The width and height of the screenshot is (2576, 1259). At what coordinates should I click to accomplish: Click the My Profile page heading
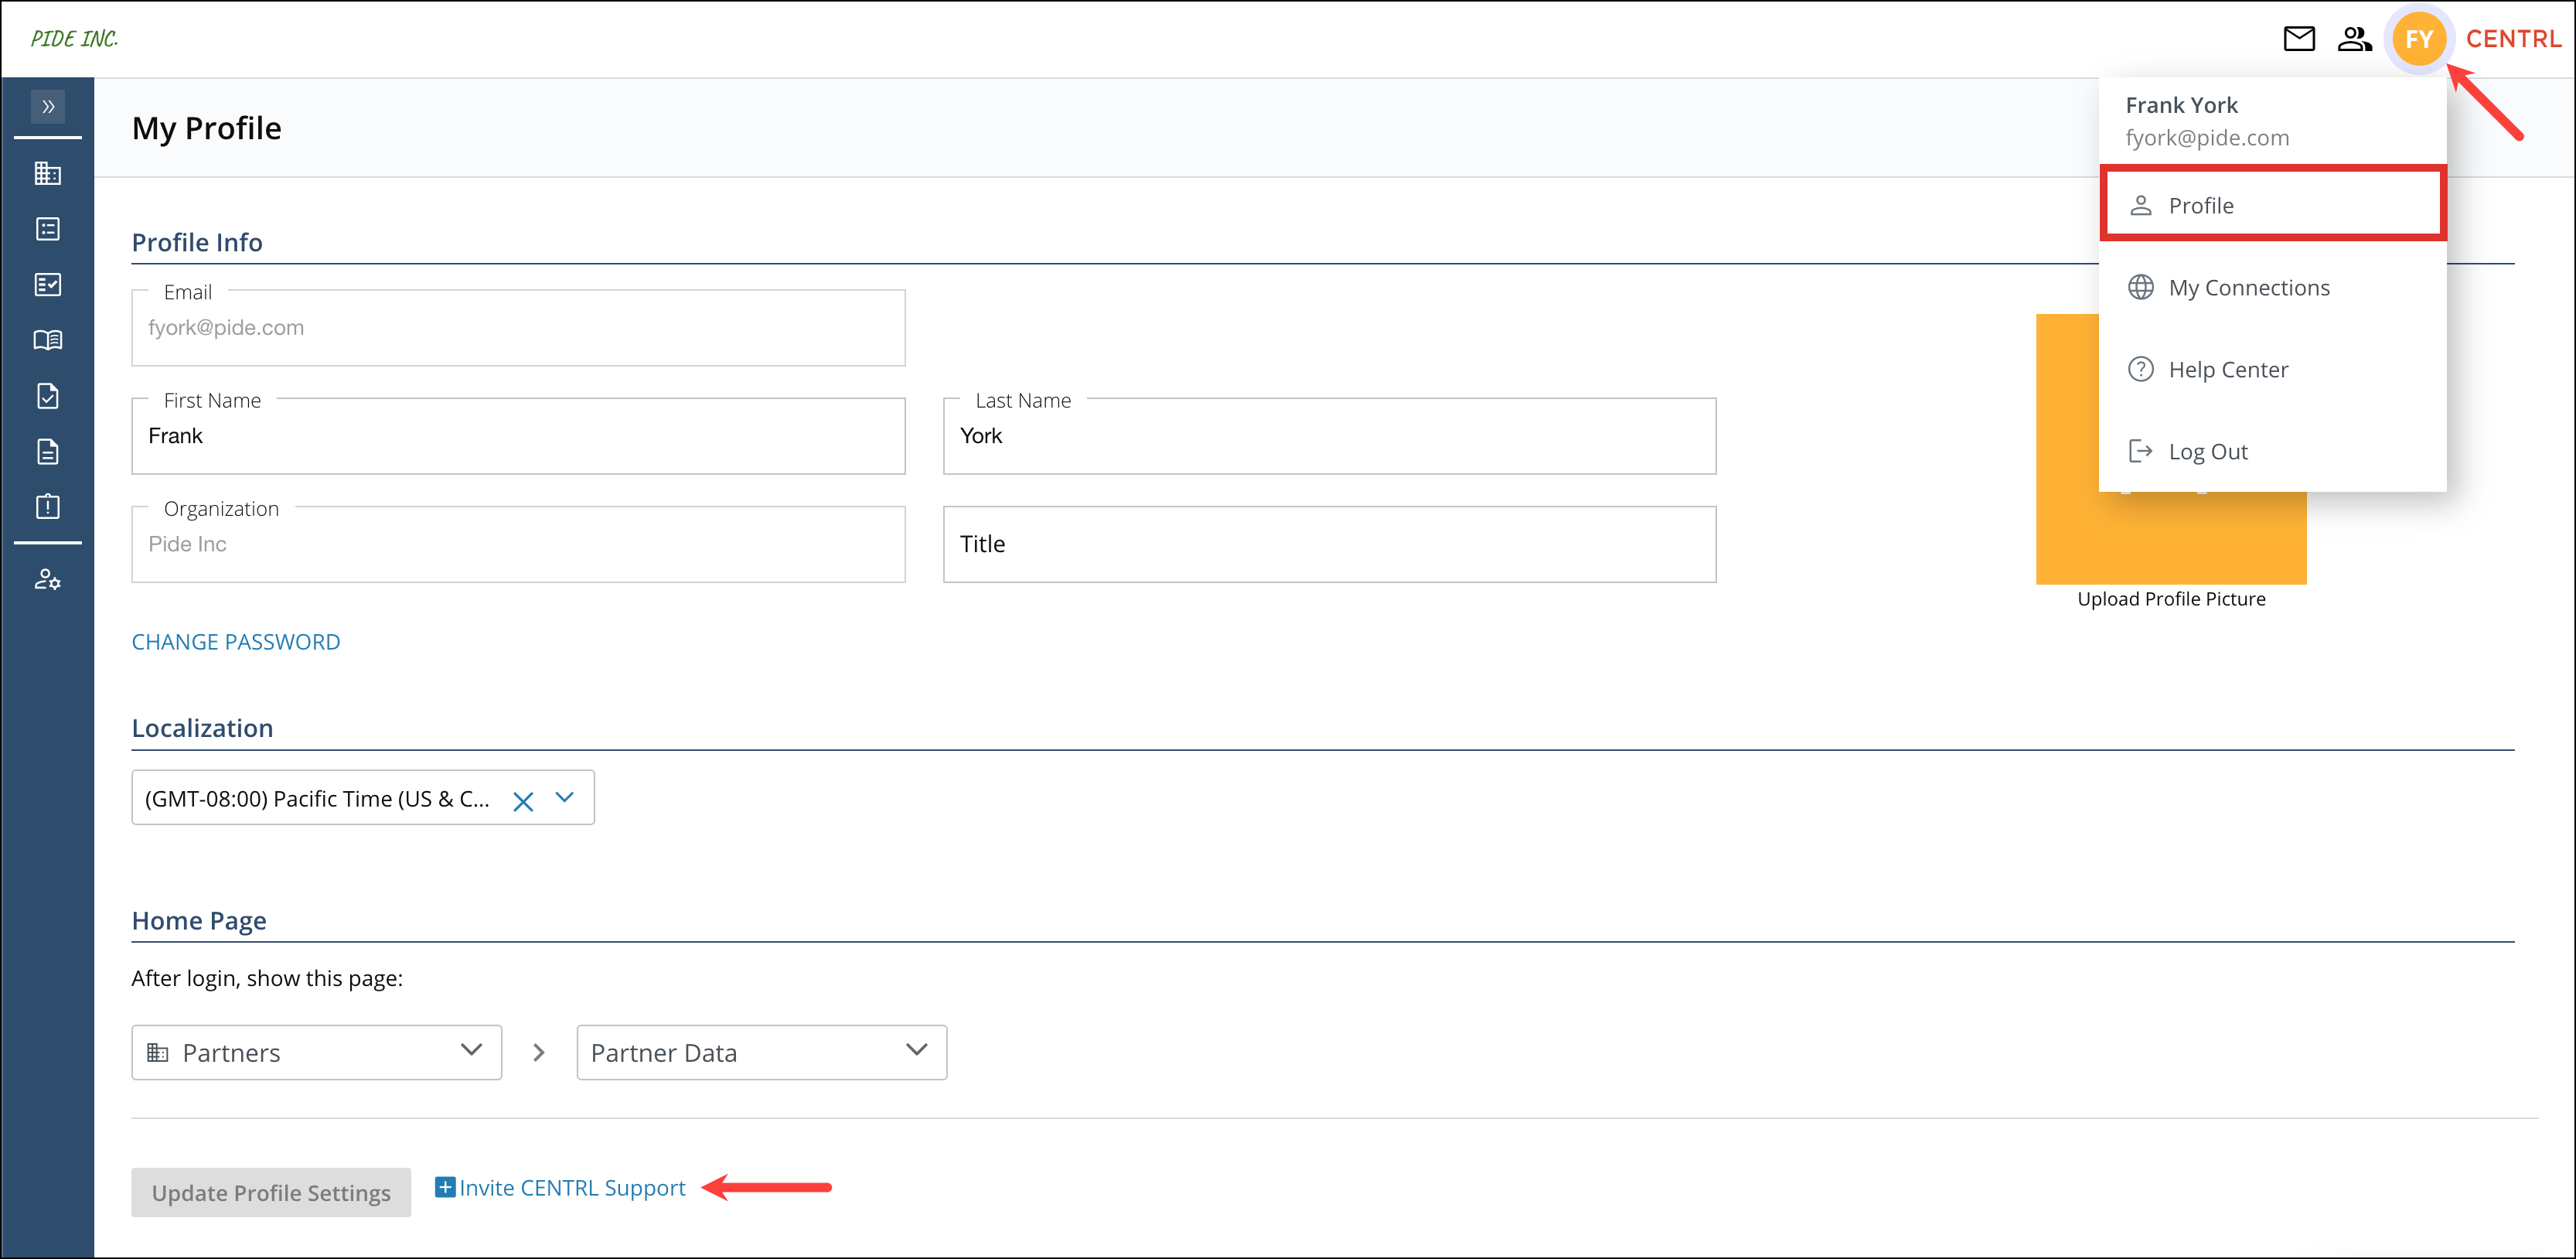[x=207, y=128]
